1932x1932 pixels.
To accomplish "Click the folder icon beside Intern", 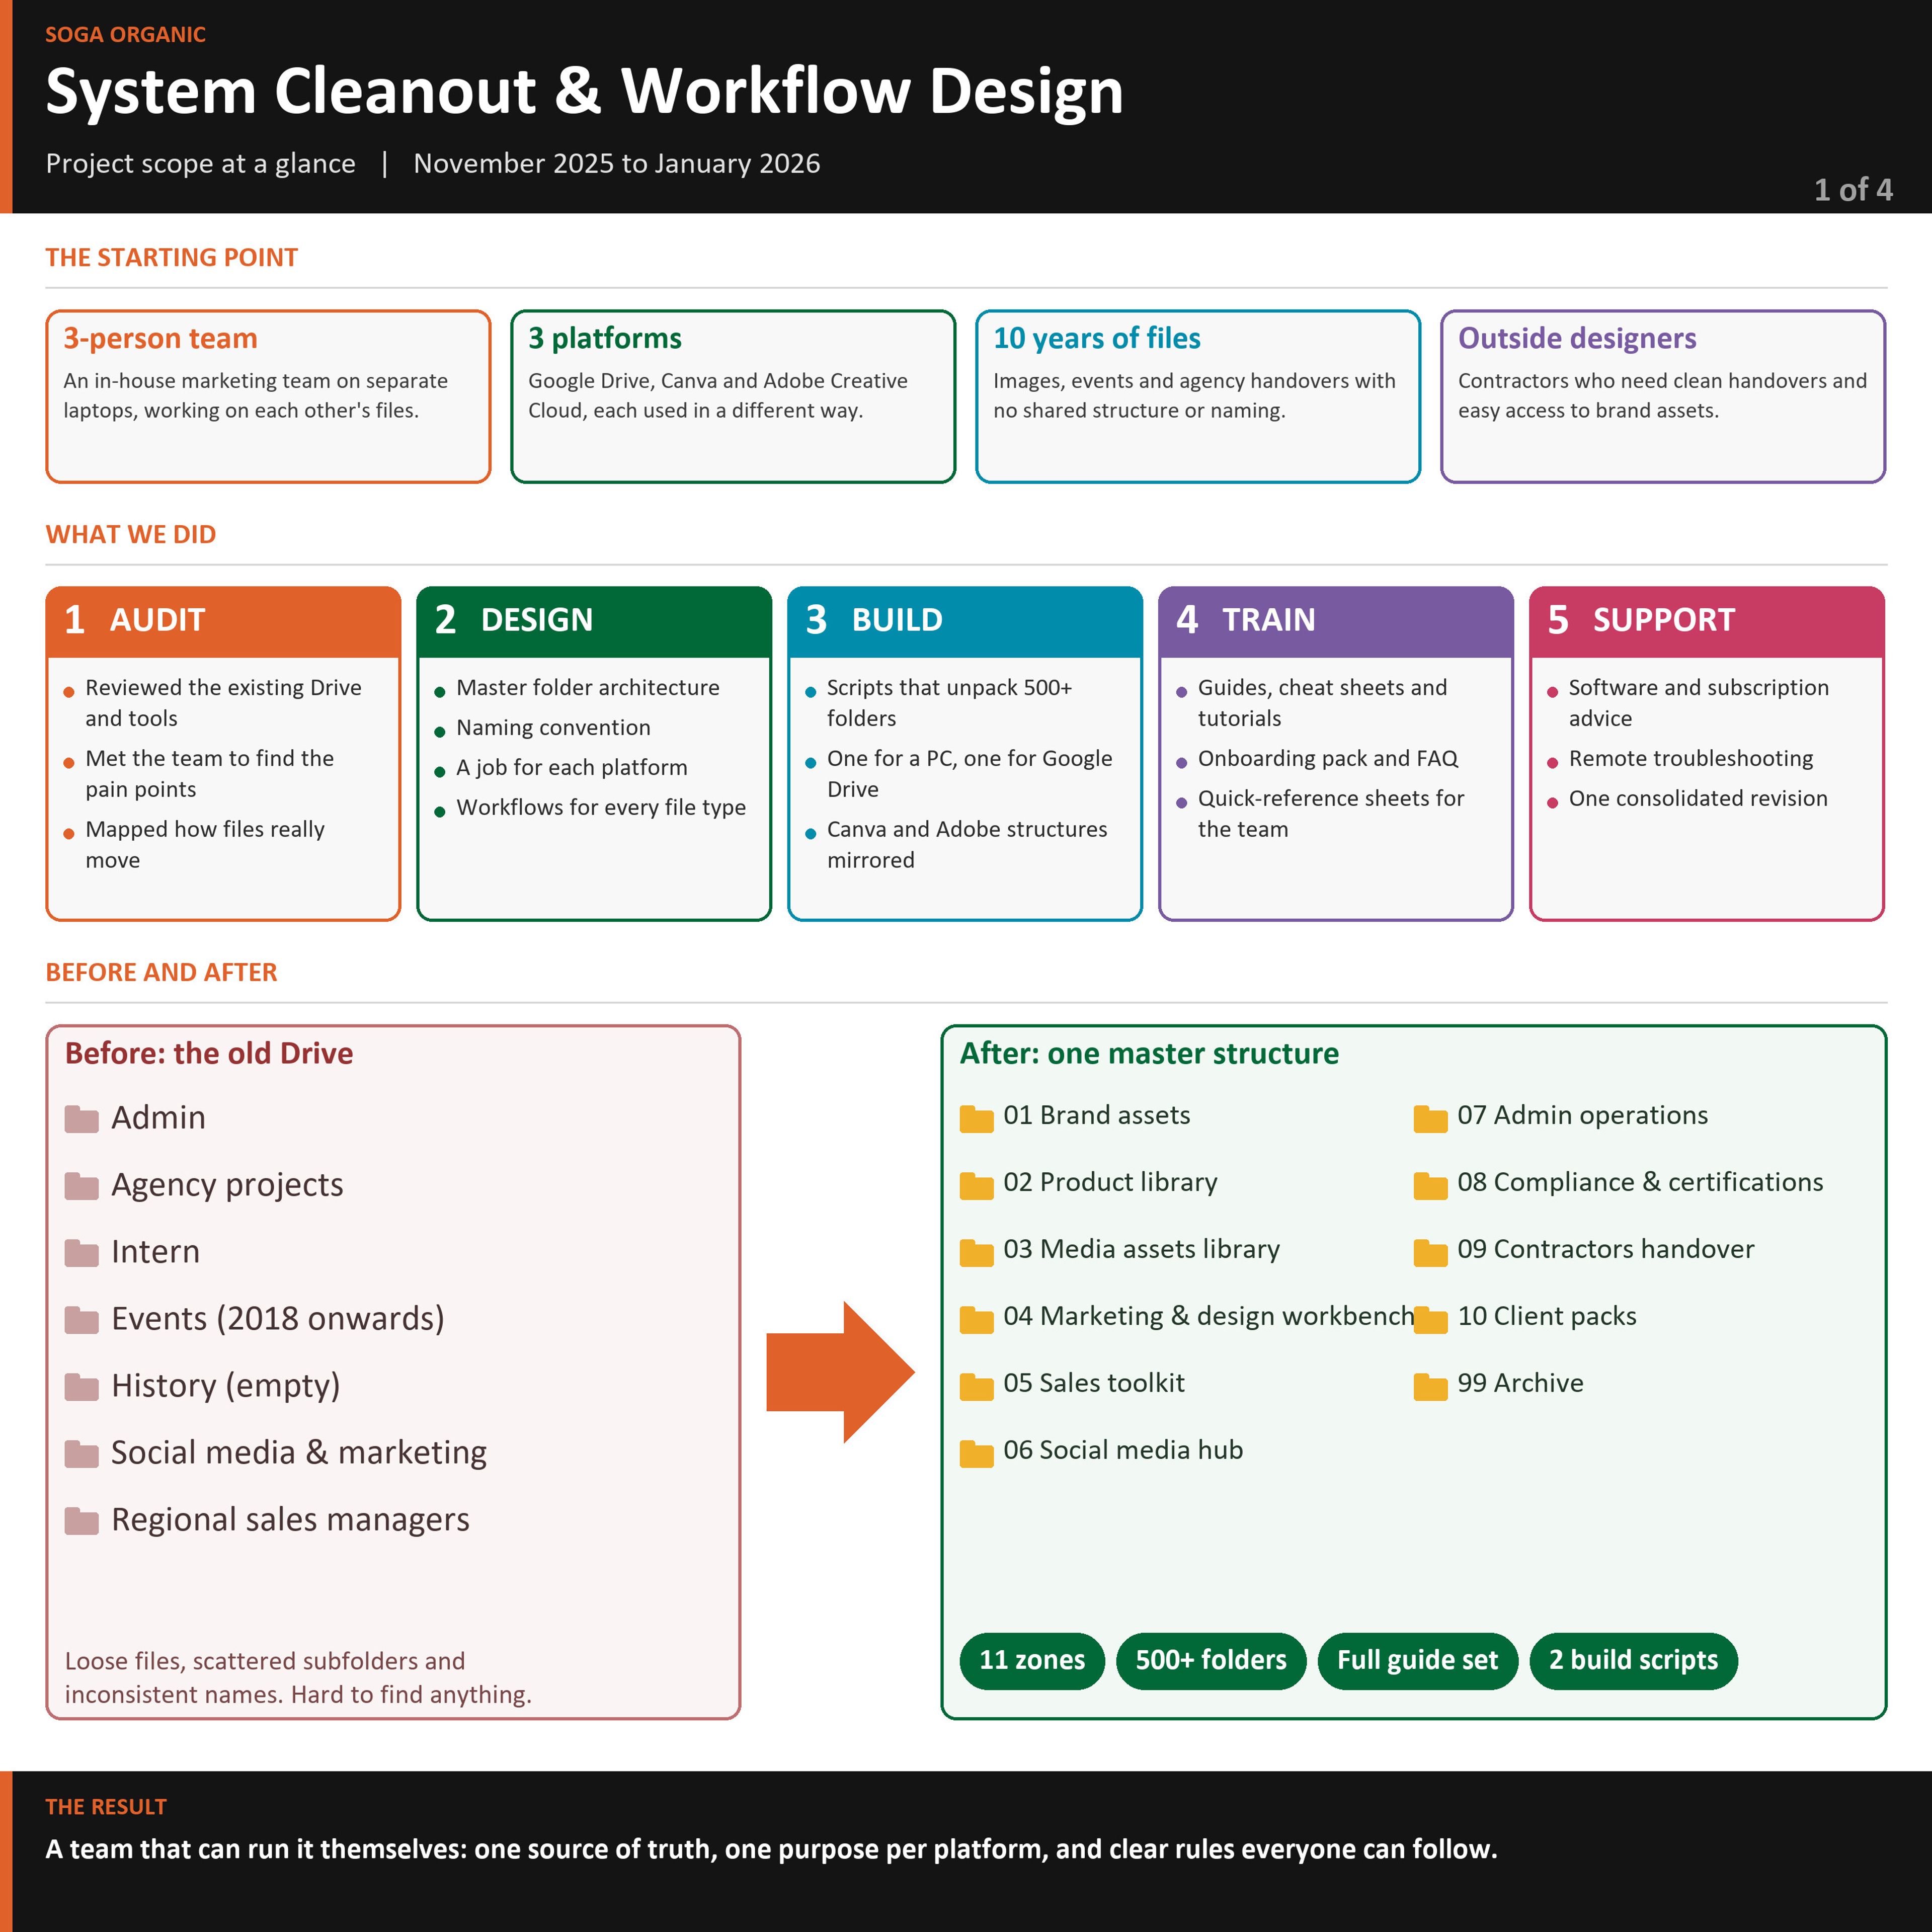I will pyautogui.click(x=82, y=1253).
